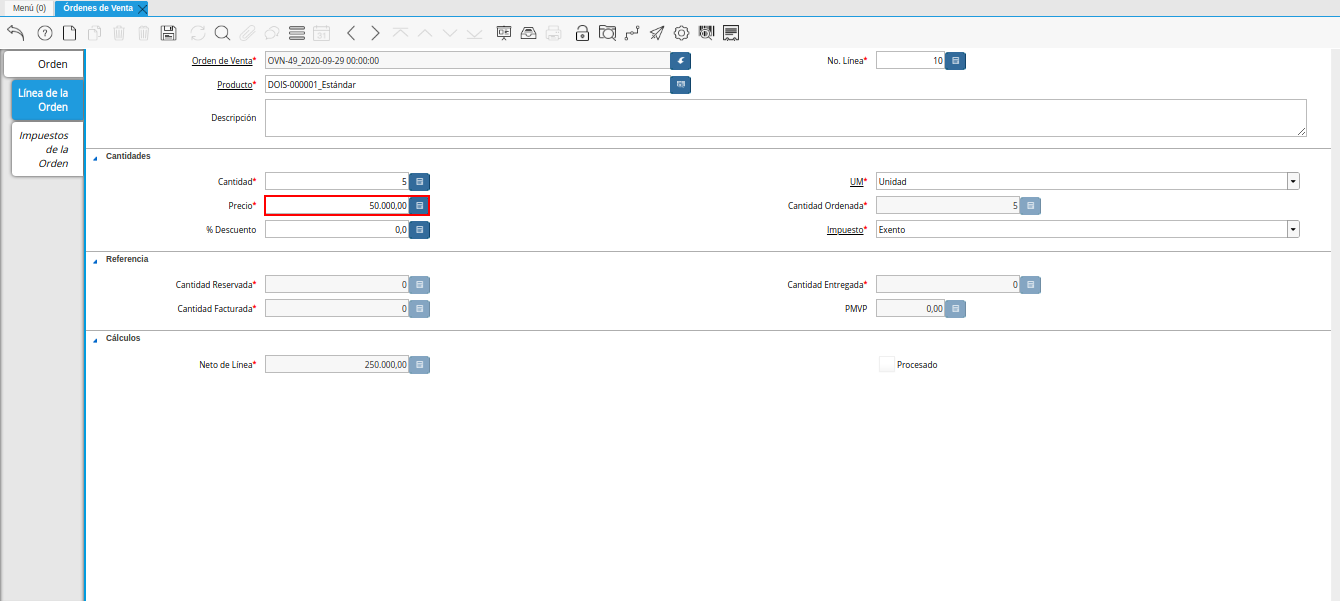This screenshot has height=601, width=1340.
Task: Click the Producto field DOIS-000001_Estándar
Action: 467,85
